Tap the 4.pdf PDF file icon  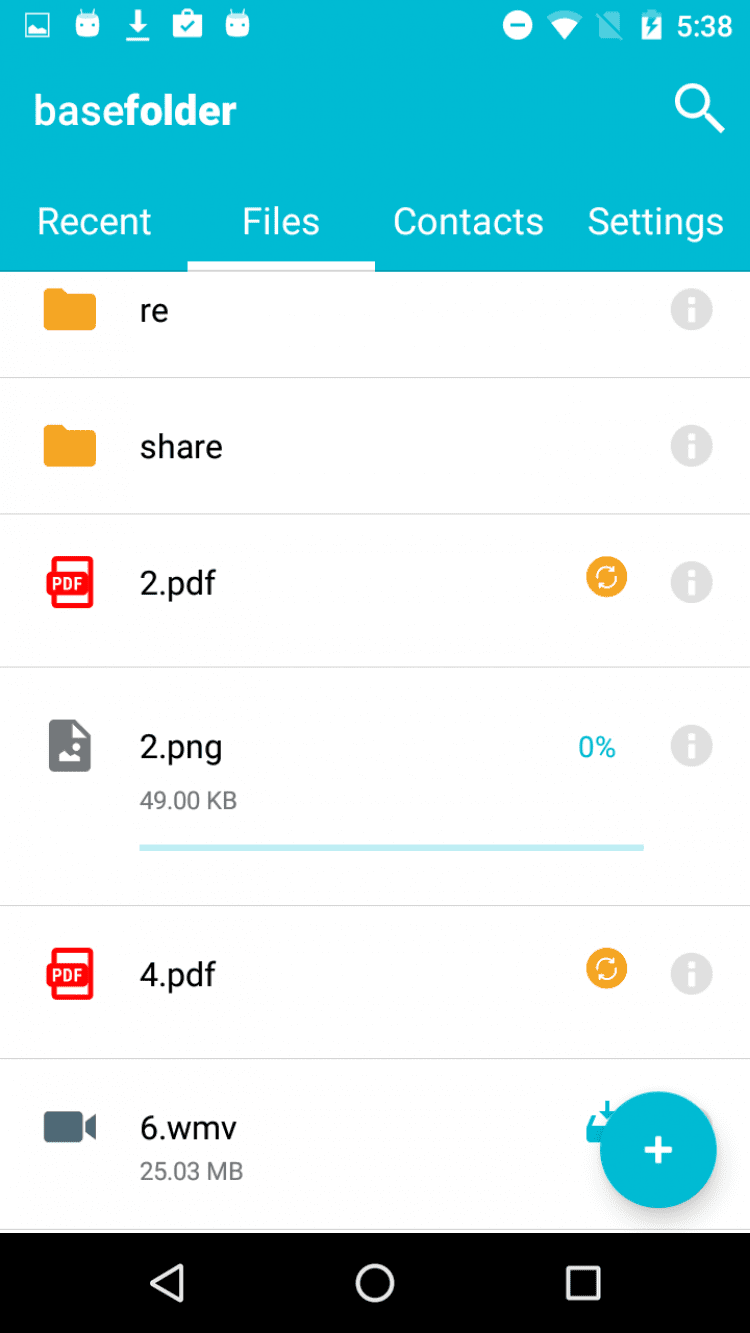point(70,974)
